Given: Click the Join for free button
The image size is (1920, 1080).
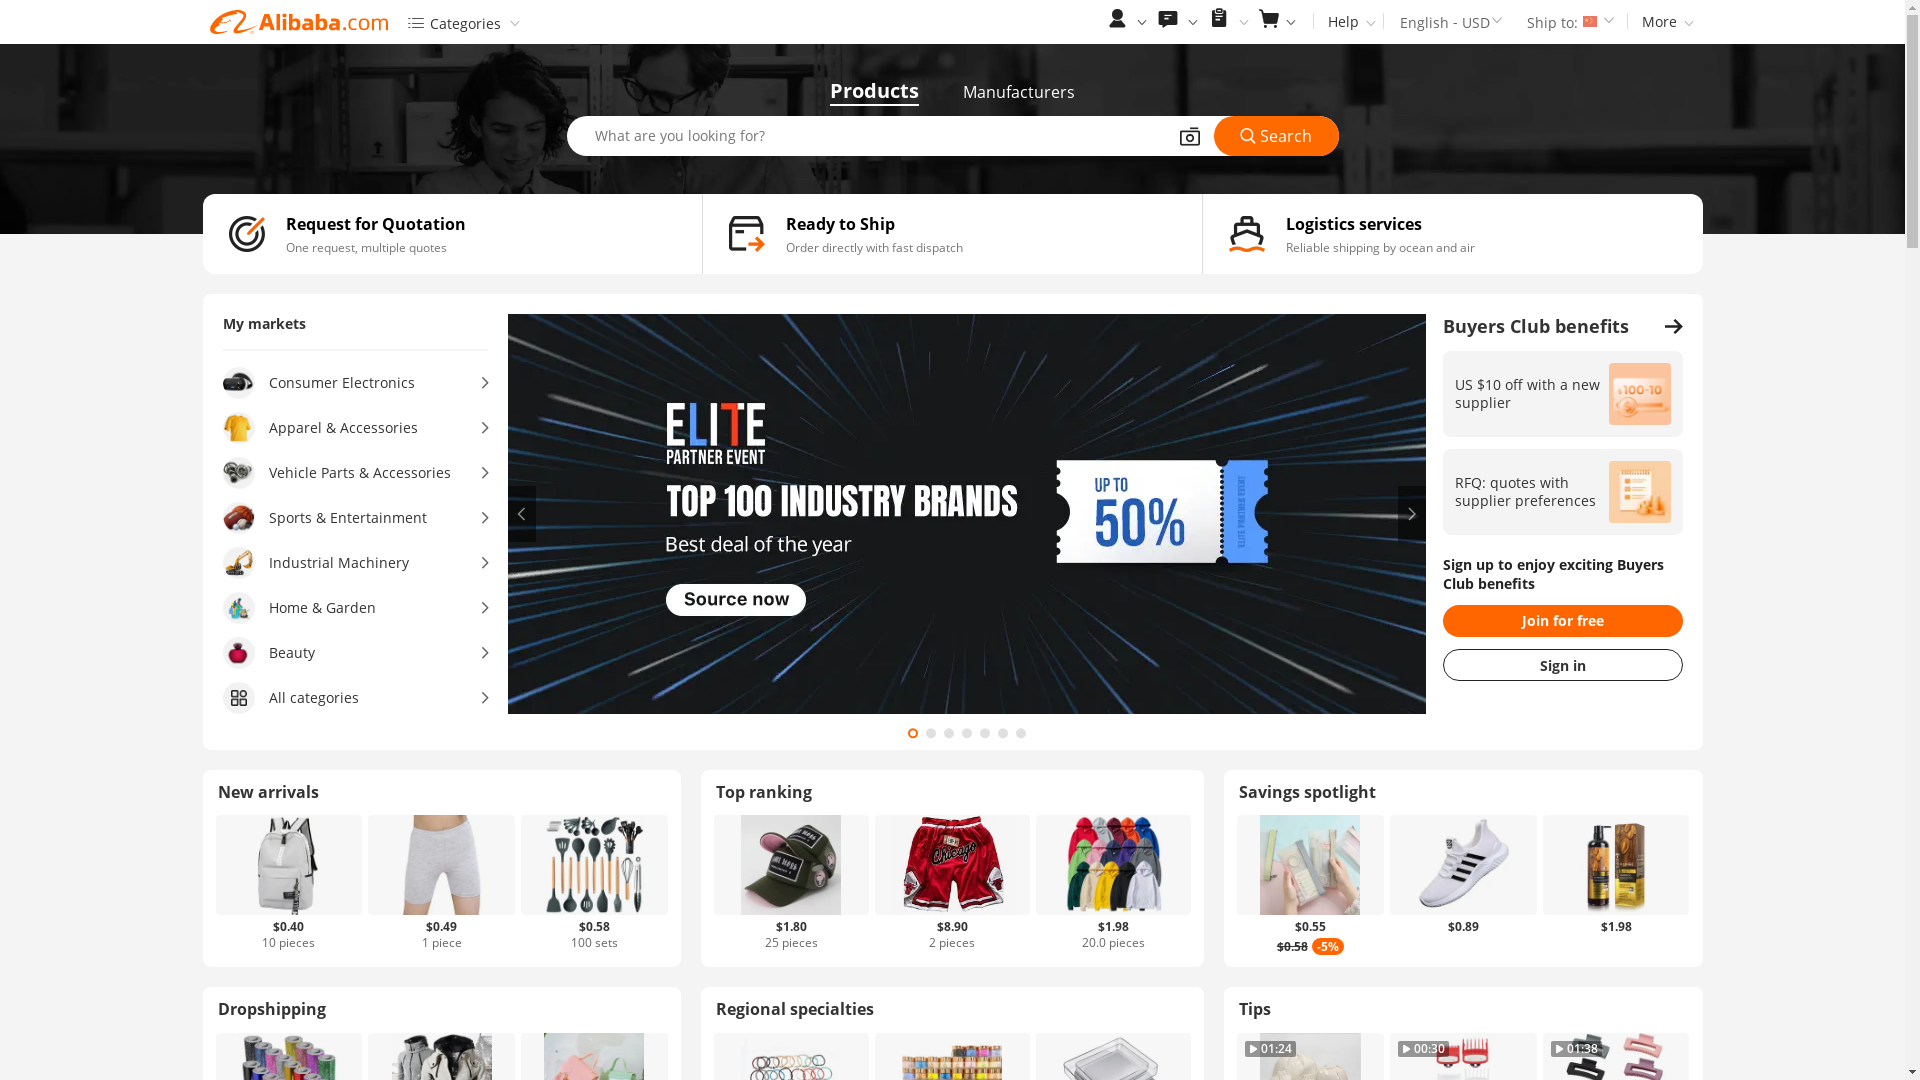Looking at the screenshot, I should click(x=1562, y=621).
